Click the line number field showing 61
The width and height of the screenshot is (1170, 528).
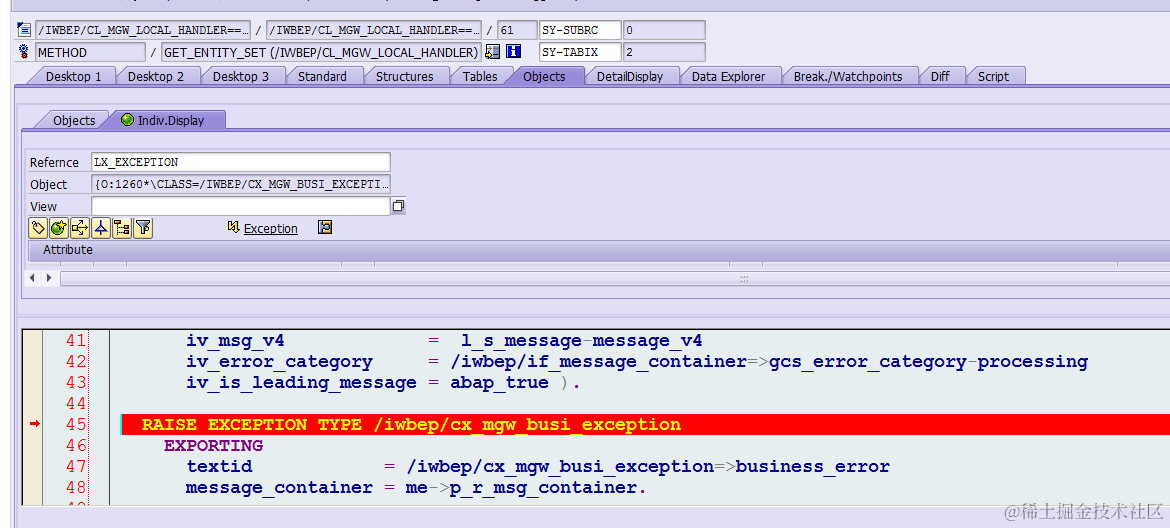(516, 31)
